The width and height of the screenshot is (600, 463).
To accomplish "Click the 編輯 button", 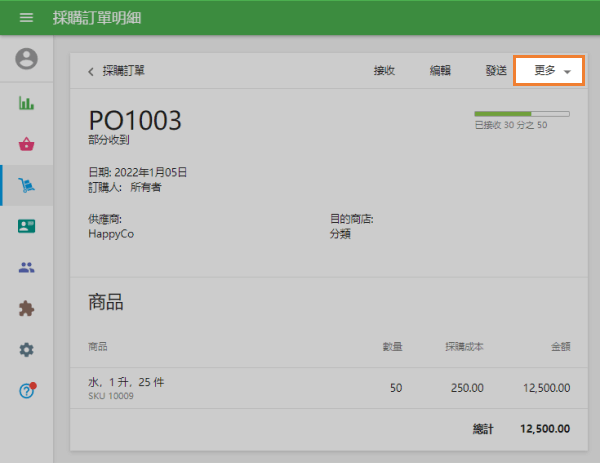I will pos(440,71).
